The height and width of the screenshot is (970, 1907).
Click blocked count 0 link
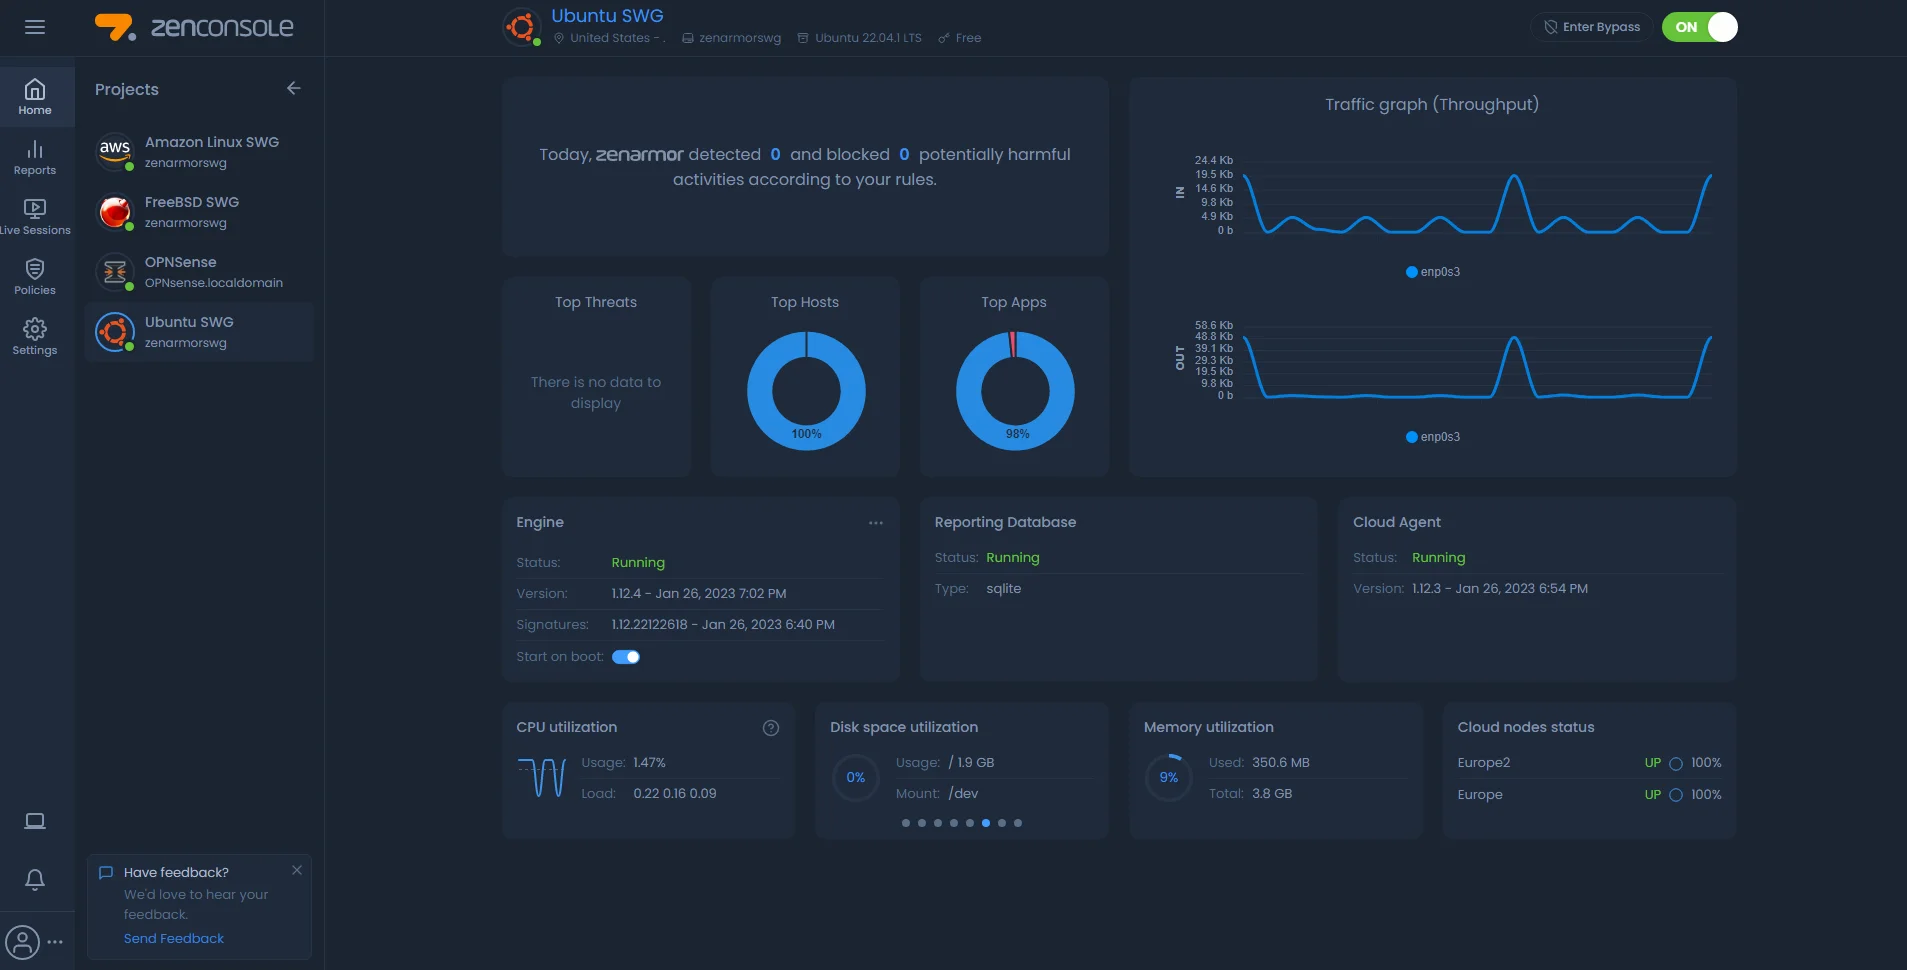904,154
